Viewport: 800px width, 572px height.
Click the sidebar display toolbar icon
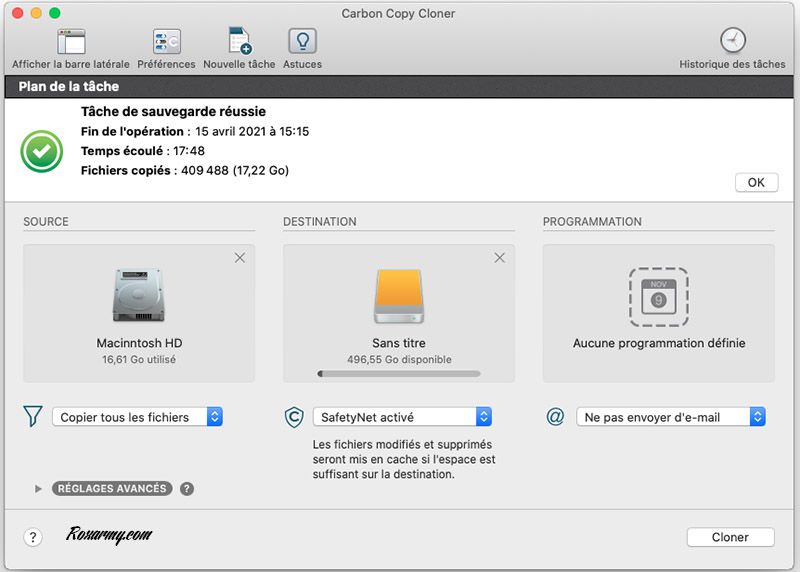point(71,42)
